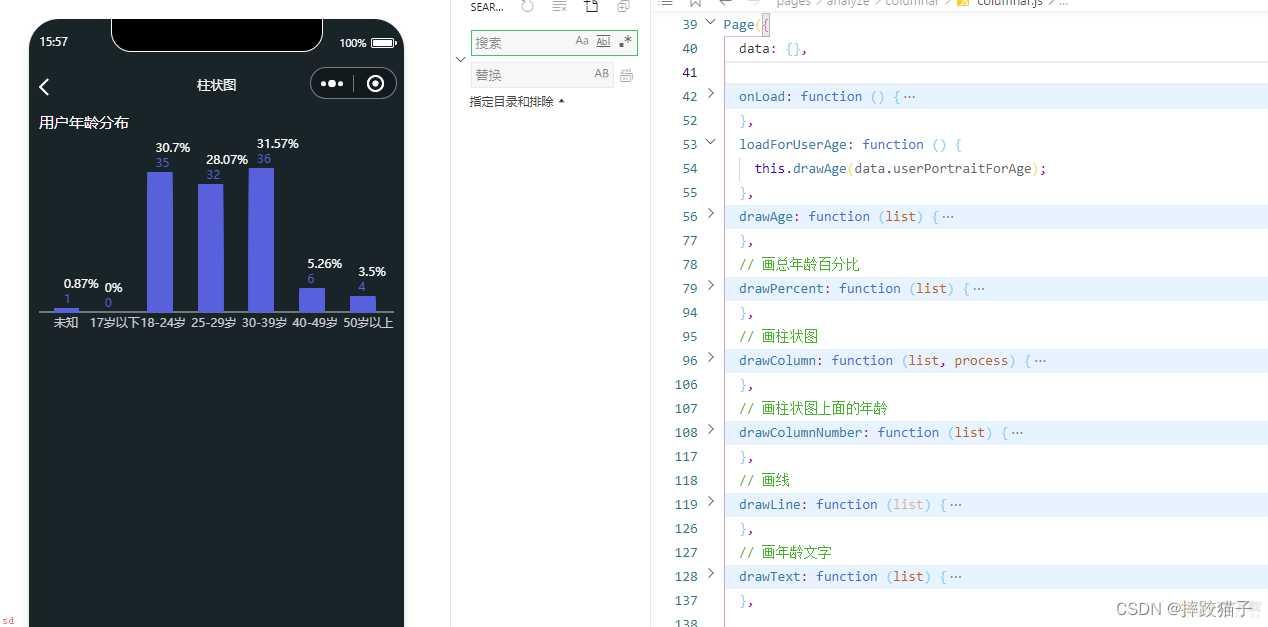Click the open new search editor icon
Viewport: 1268px width, 627px height.
pyautogui.click(x=591, y=7)
